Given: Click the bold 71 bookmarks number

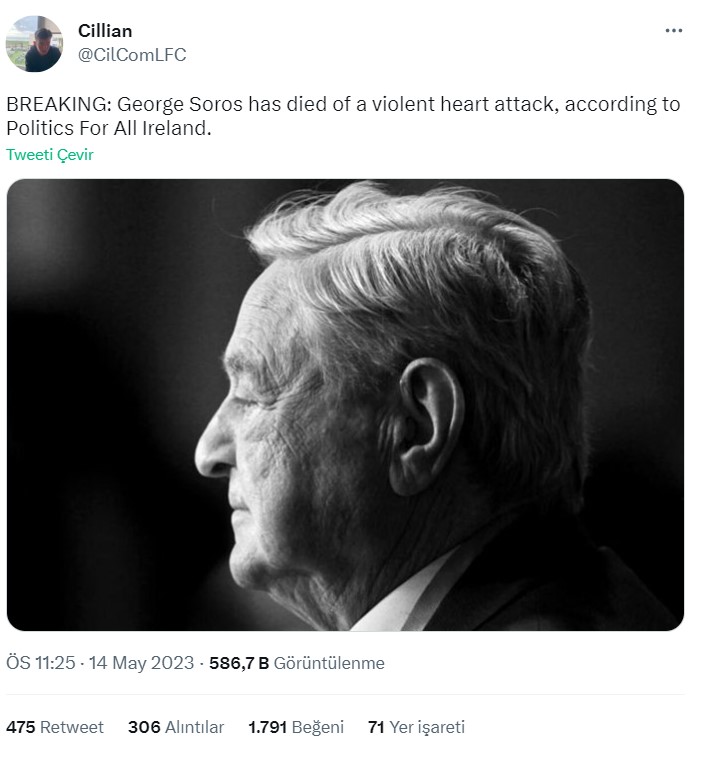Looking at the screenshot, I should pyautogui.click(x=376, y=727).
